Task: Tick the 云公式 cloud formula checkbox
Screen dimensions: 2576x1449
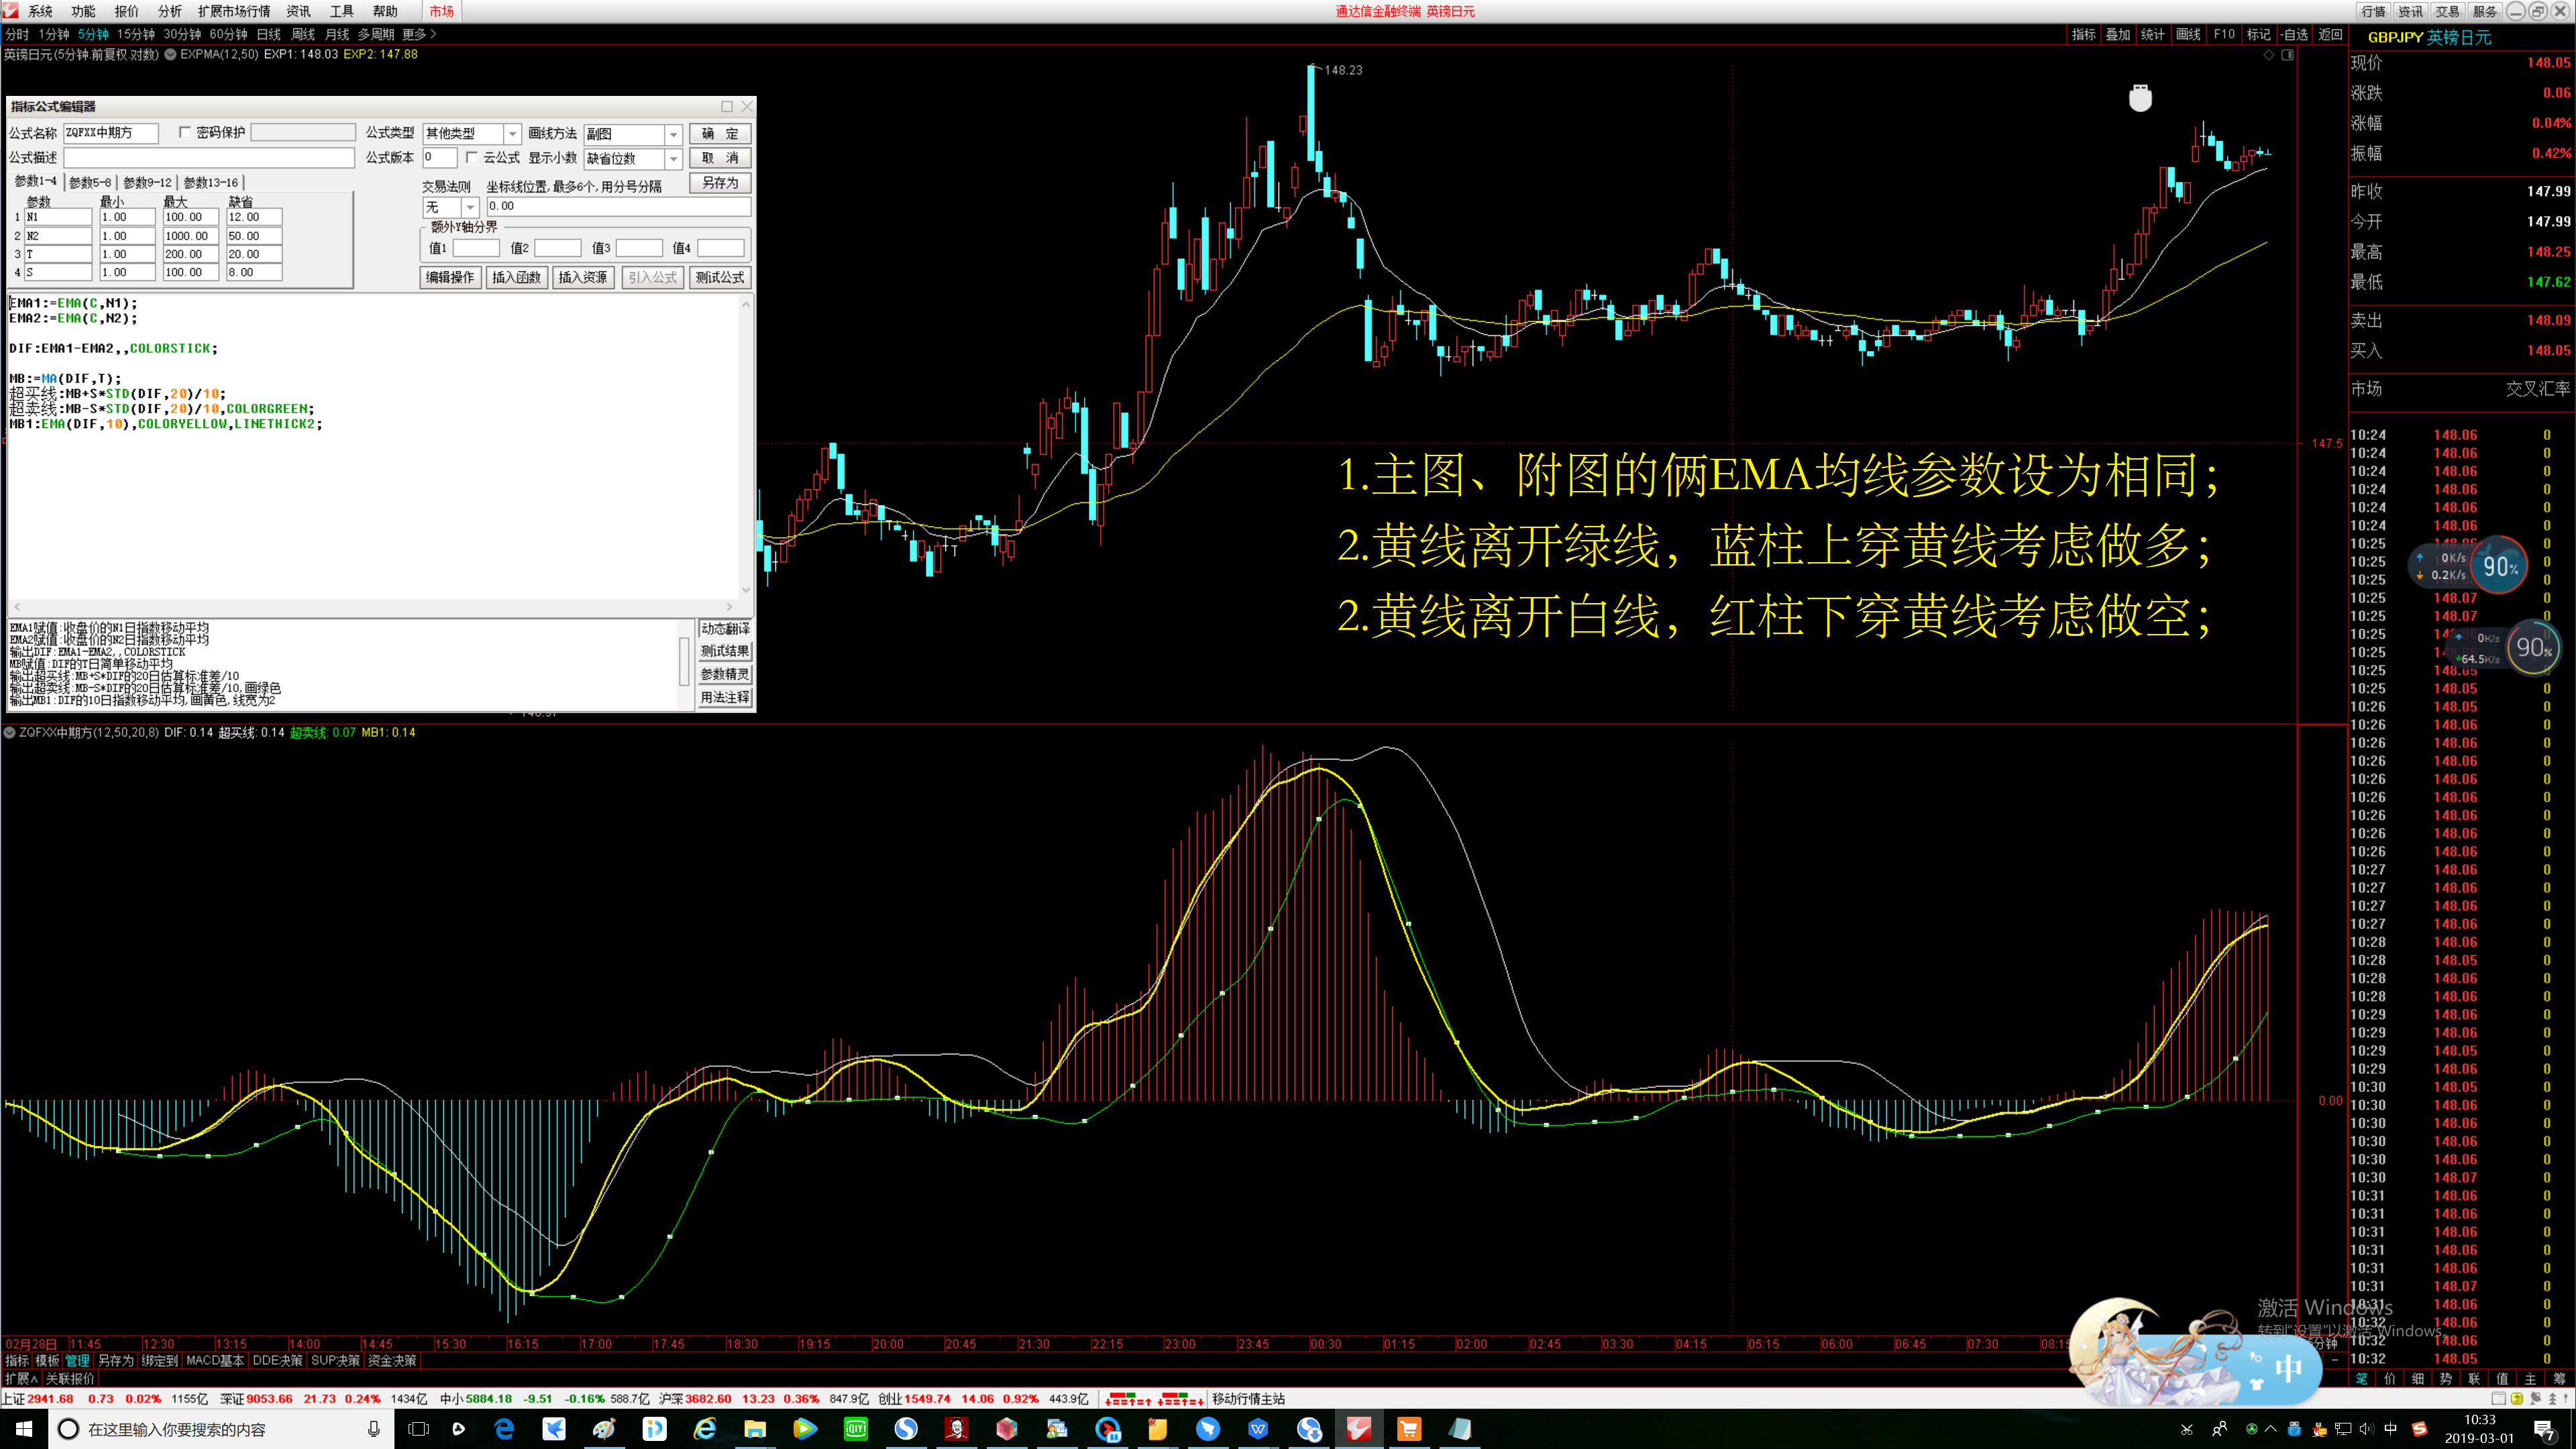Action: (x=472, y=157)
